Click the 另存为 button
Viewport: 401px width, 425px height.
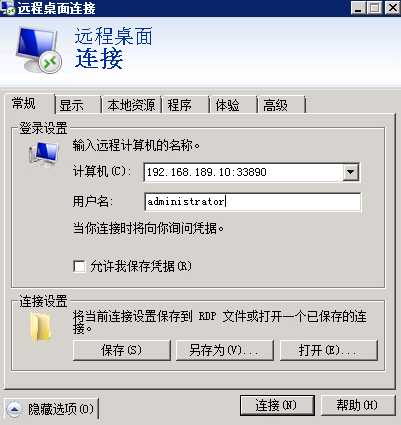click(x=225, y=350)
